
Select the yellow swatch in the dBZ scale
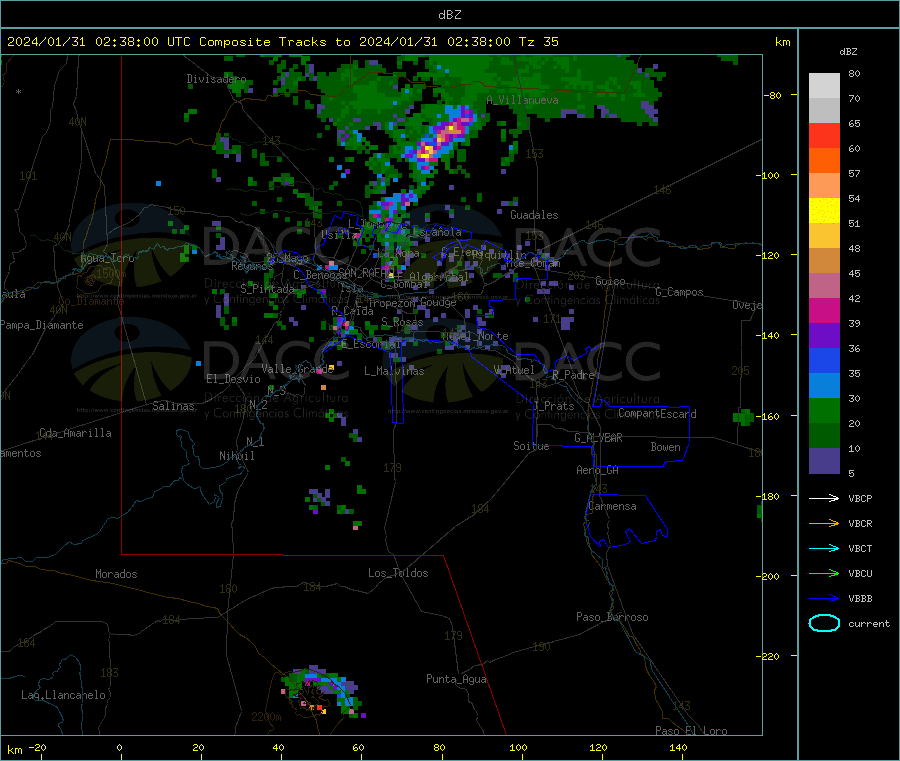[x=824, y=211]
